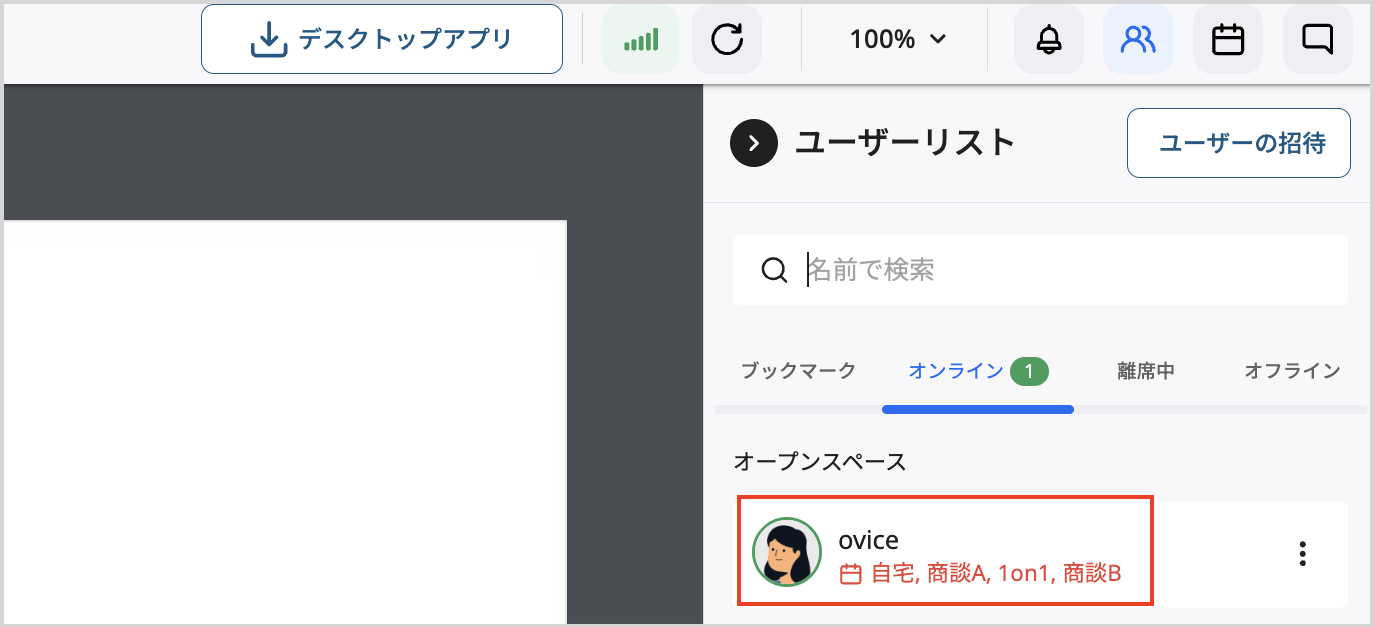Open the user list people icon

pyautogui.click(x=1138, y=39)
